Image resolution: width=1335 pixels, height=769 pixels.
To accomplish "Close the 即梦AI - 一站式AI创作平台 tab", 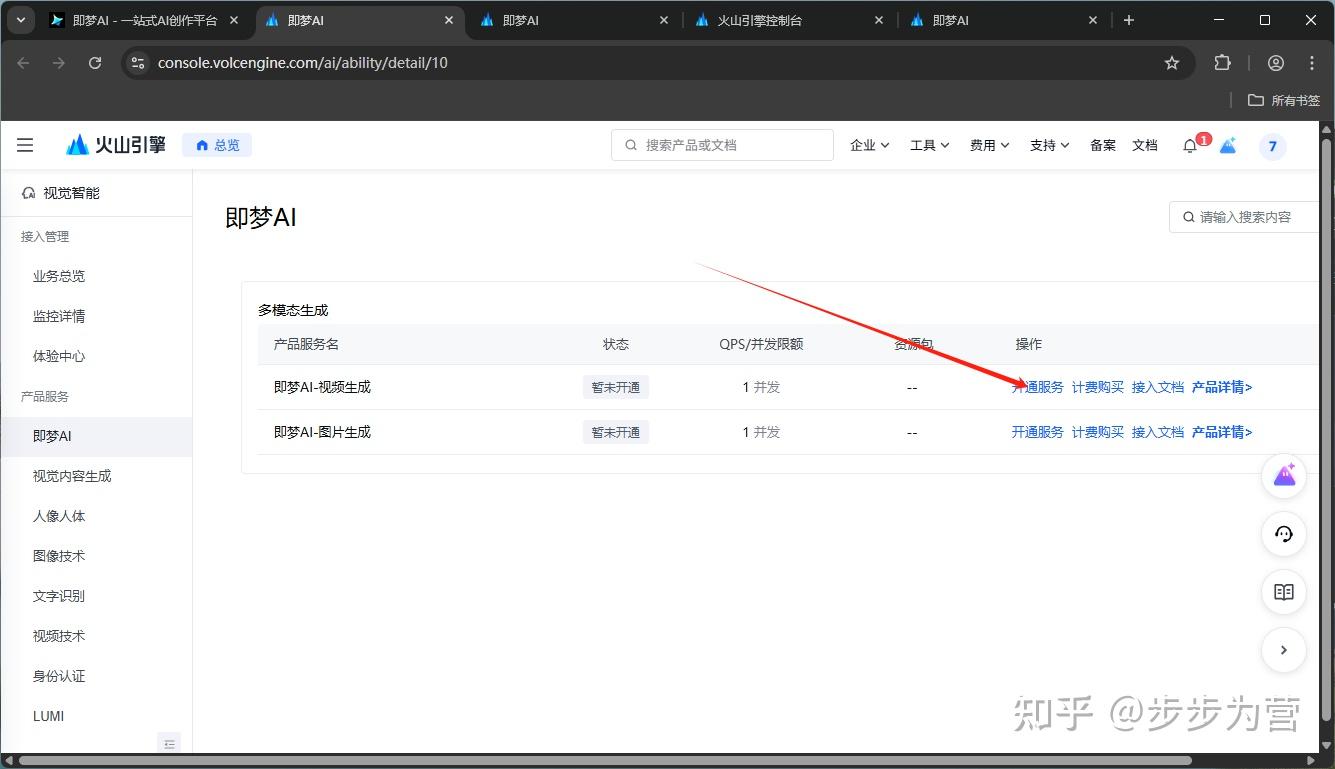I will point(234,20).
